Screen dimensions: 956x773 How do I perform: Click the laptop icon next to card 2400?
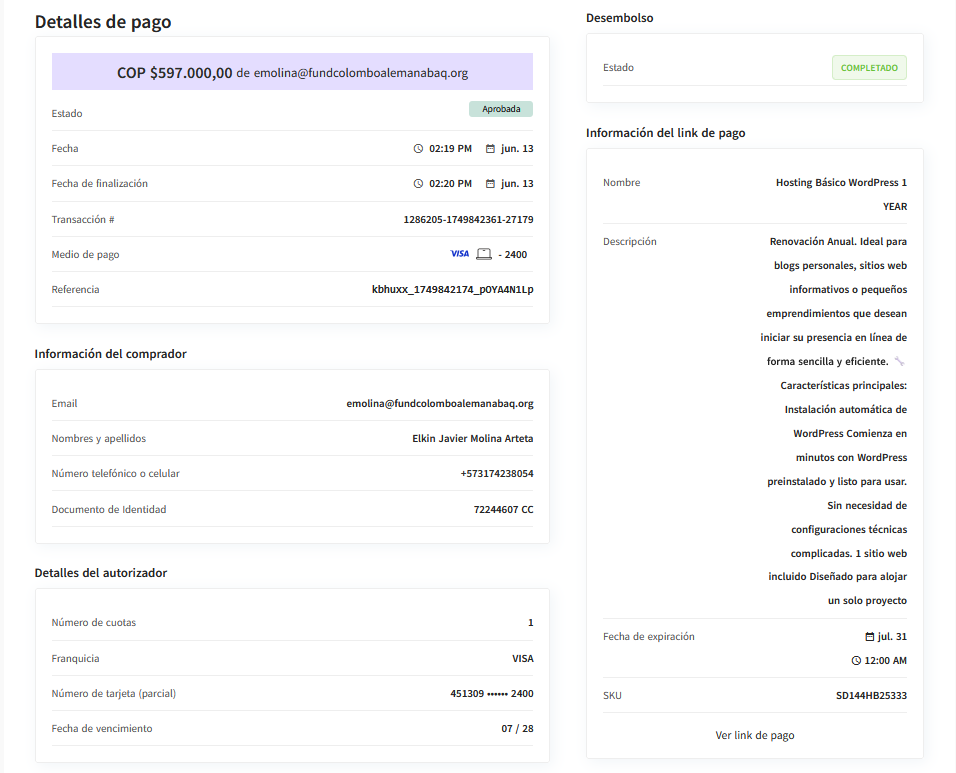484,254
